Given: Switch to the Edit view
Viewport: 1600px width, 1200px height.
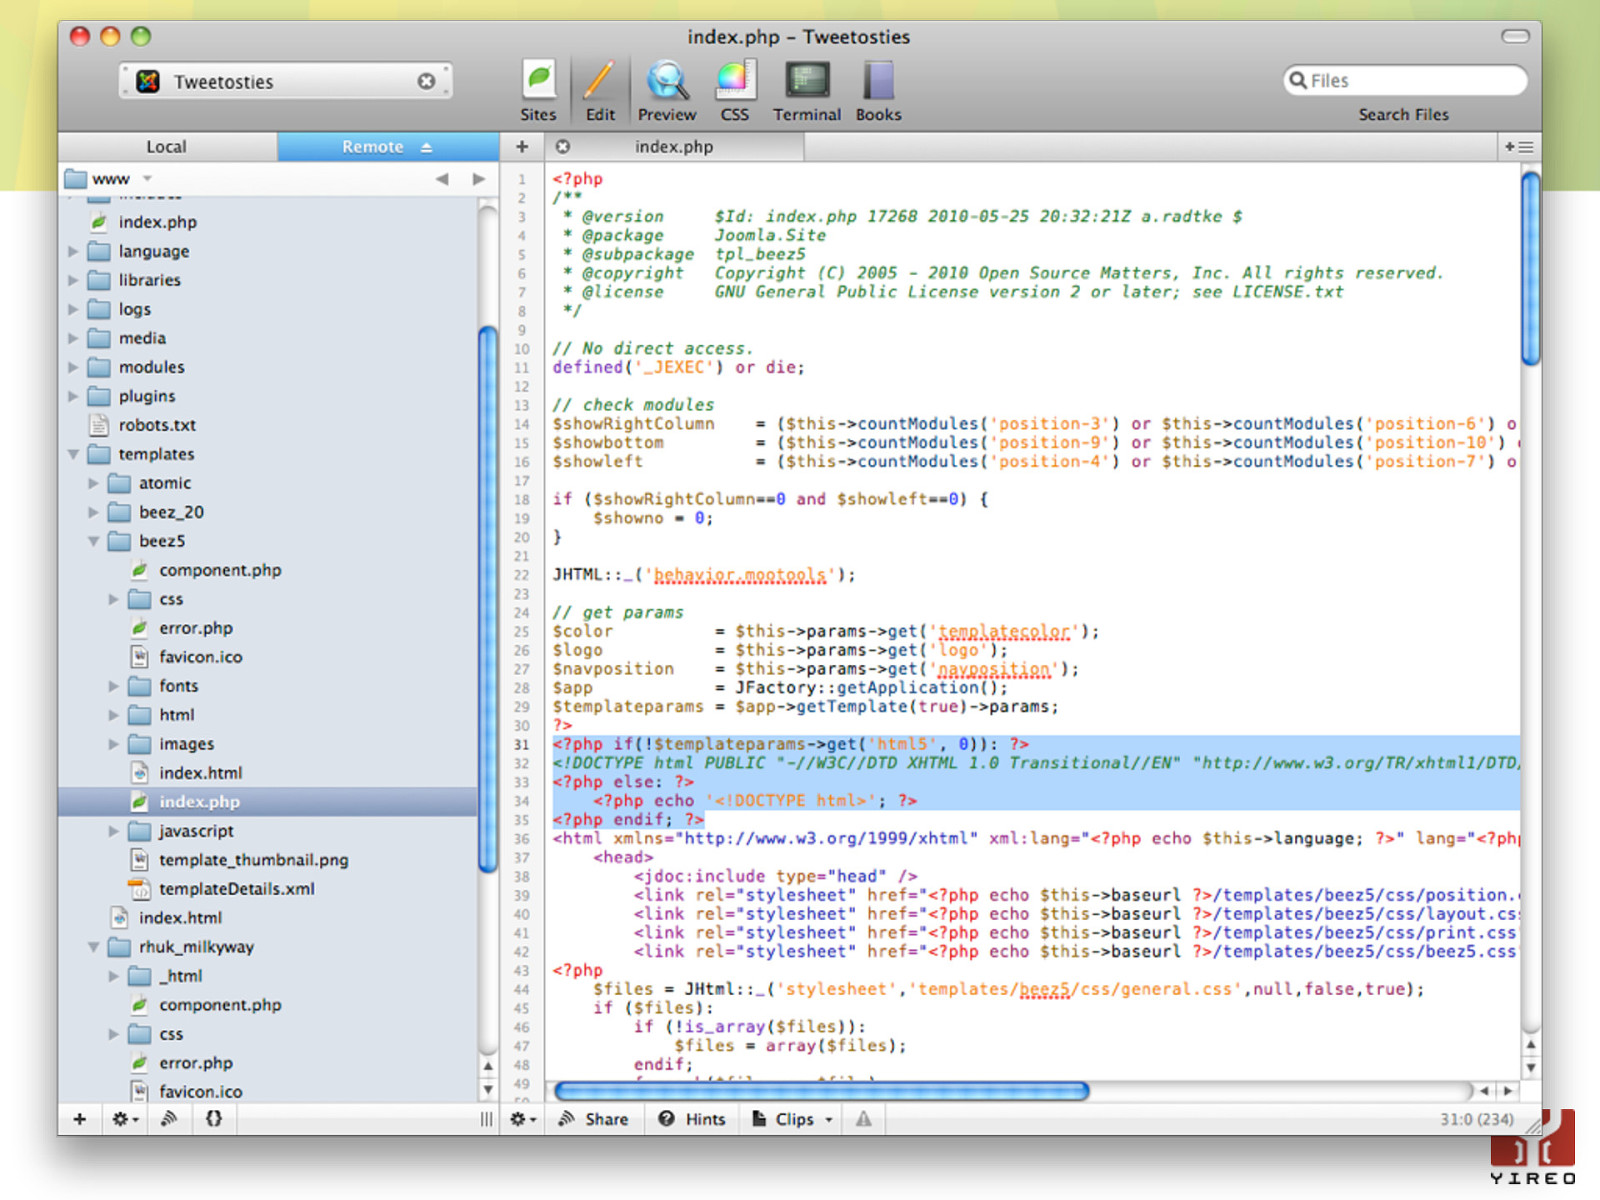Looking at the screenshot, I should click(x=600, y=91).
